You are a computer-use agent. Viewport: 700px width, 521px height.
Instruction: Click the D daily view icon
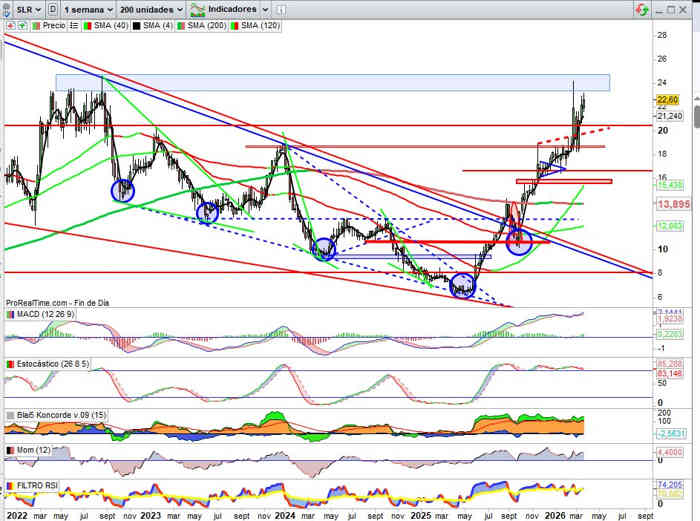pyautogui.click(x=51, y=7)
